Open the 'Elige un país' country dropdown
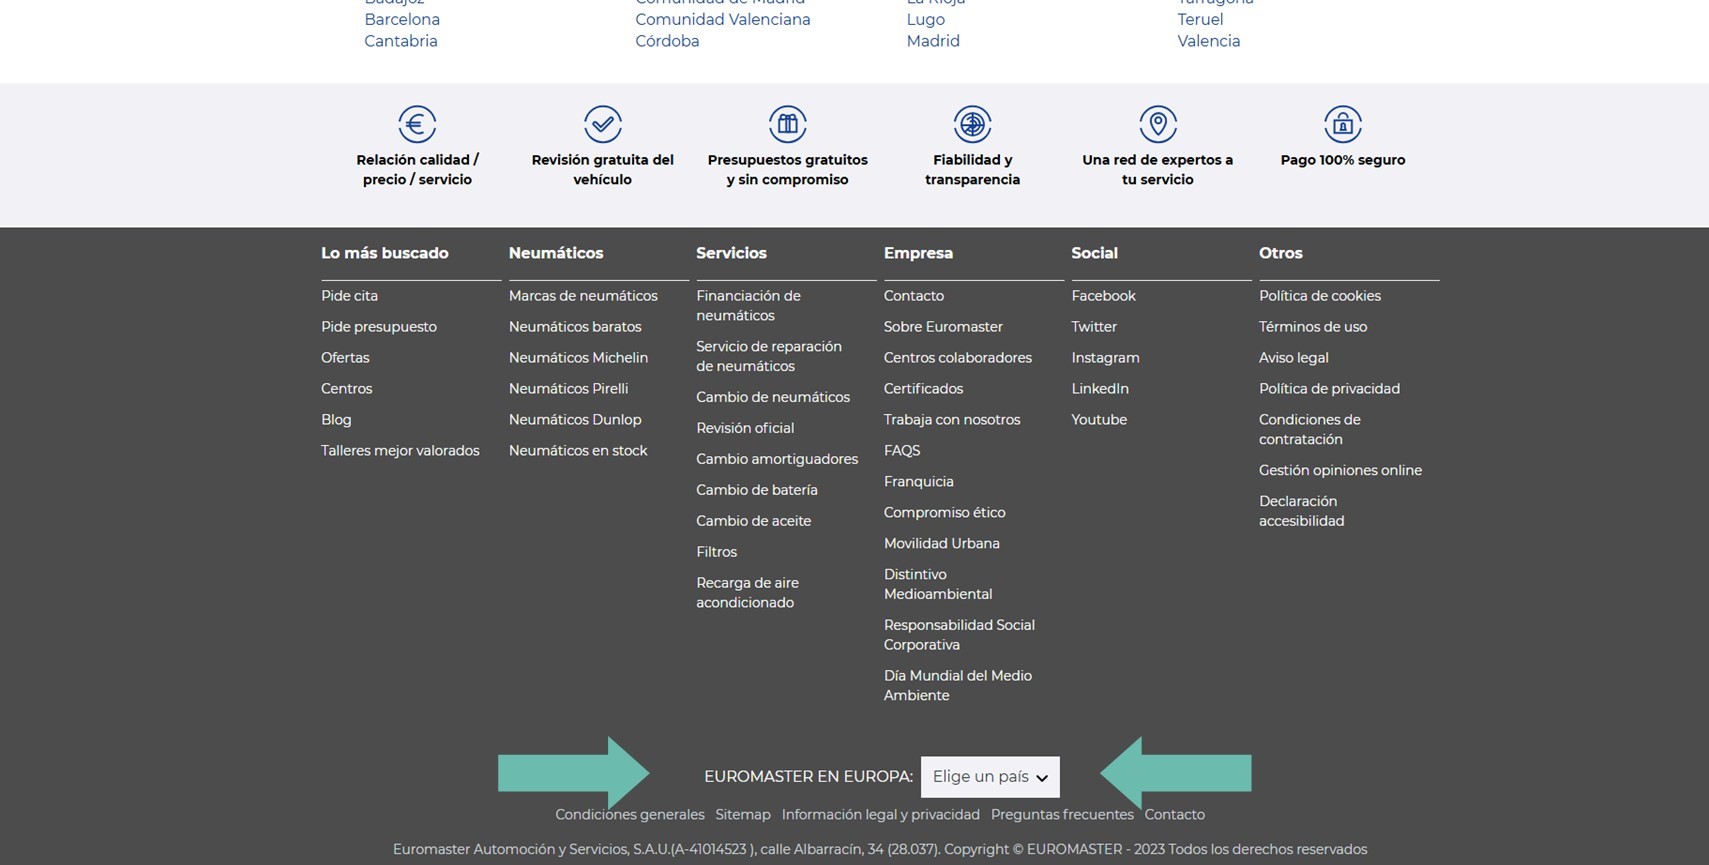This screenshot has width=1709, height=865. (x=990, y=777)
